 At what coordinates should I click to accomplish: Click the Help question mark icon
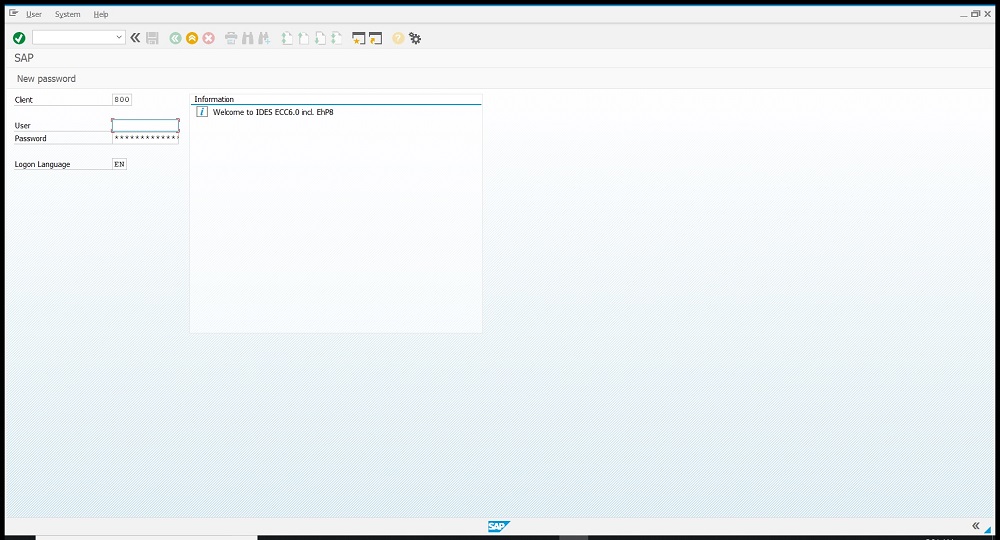click(x=398, y=38)
